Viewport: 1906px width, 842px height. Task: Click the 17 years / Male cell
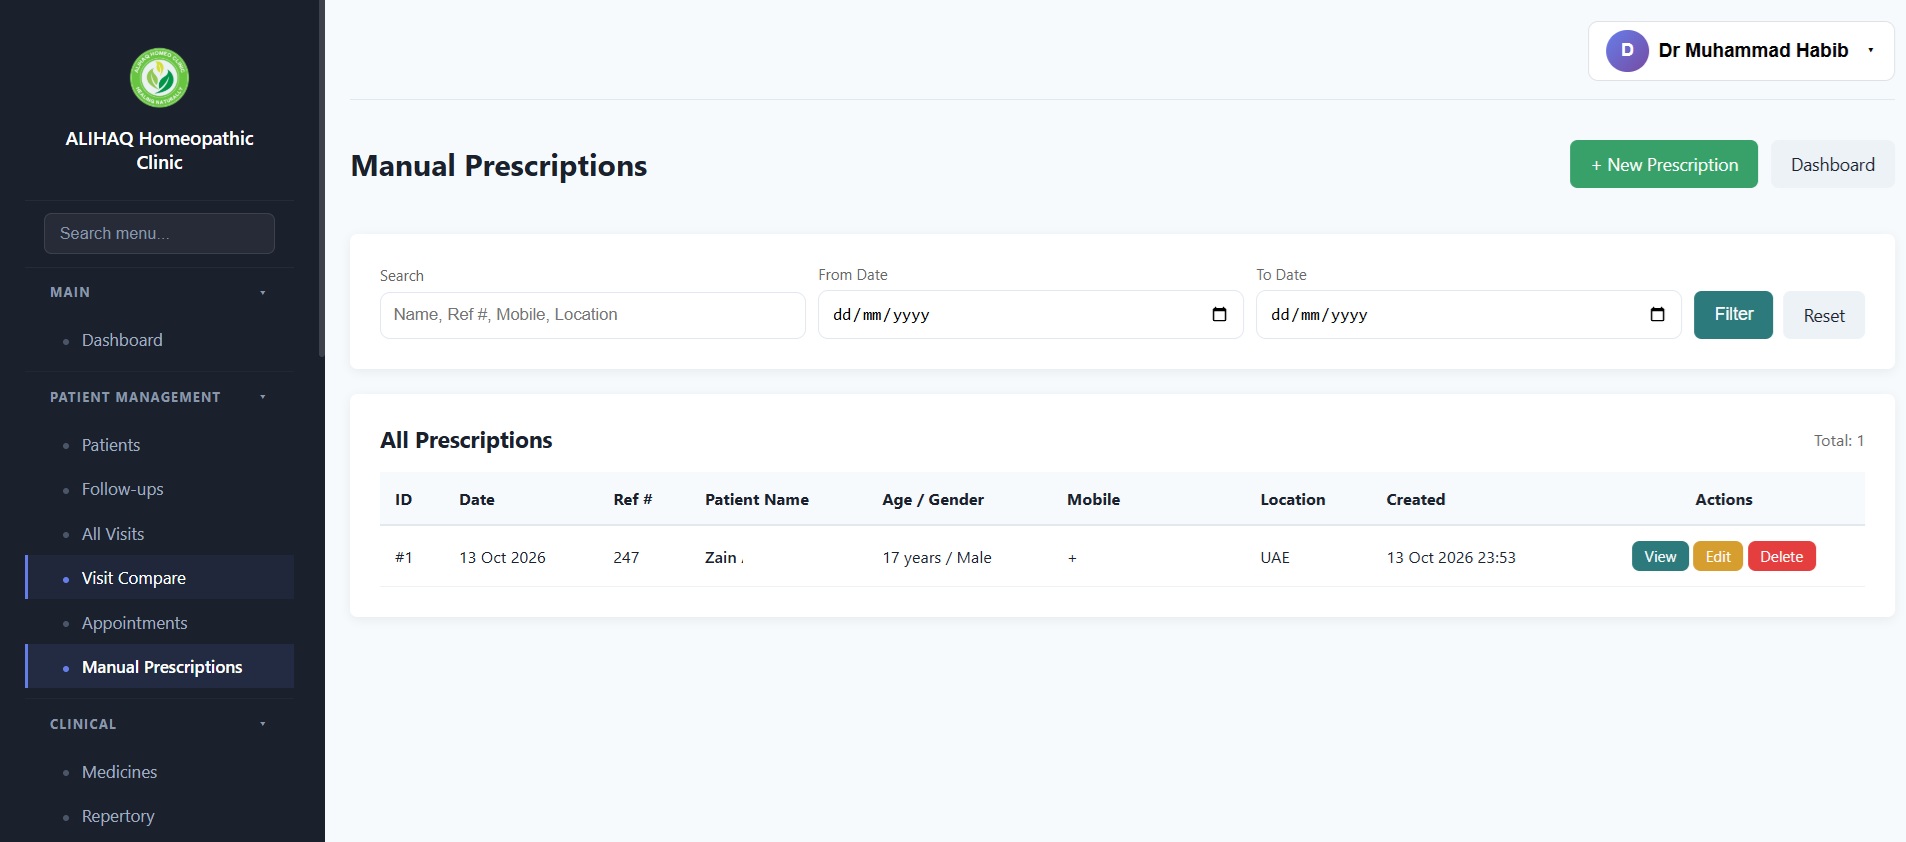tap(937, 557)
